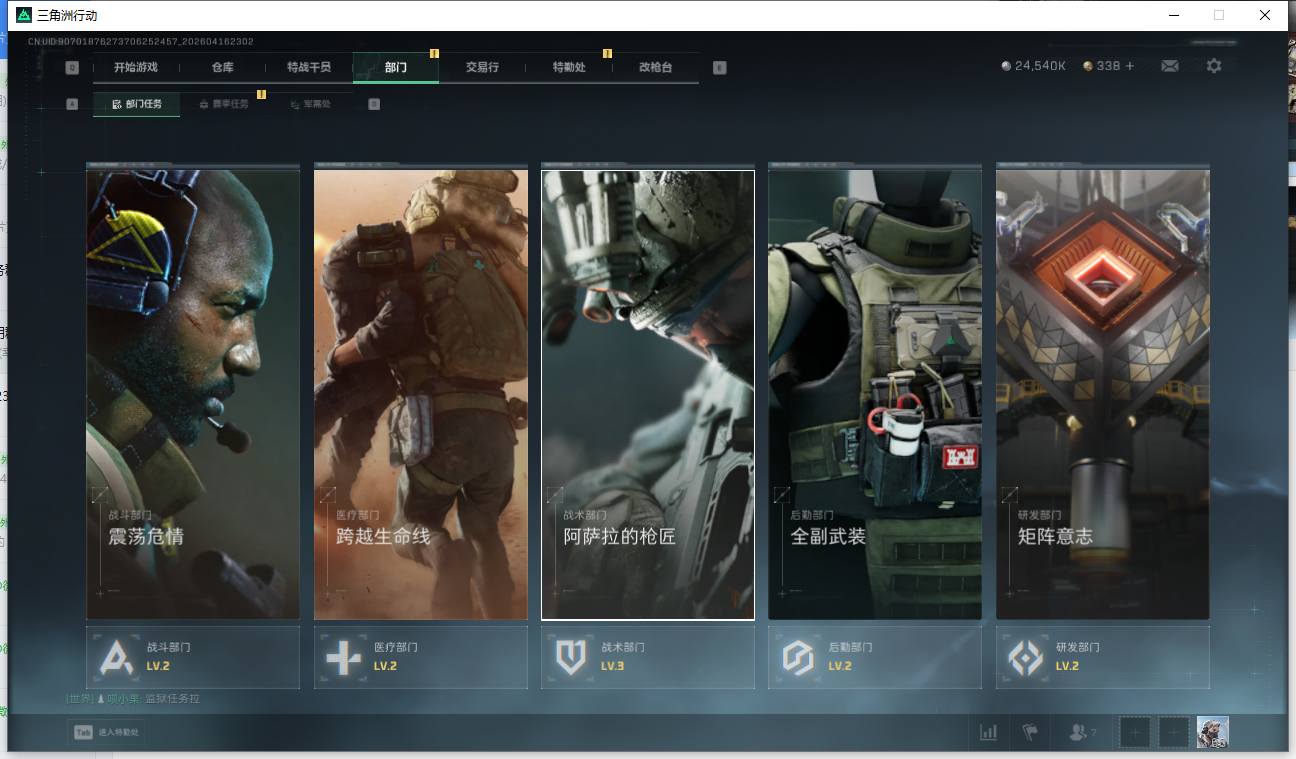Screen dimensions: 1296x759
Task: Click the tactical department shield emblem icon
Action: point(571,658)
